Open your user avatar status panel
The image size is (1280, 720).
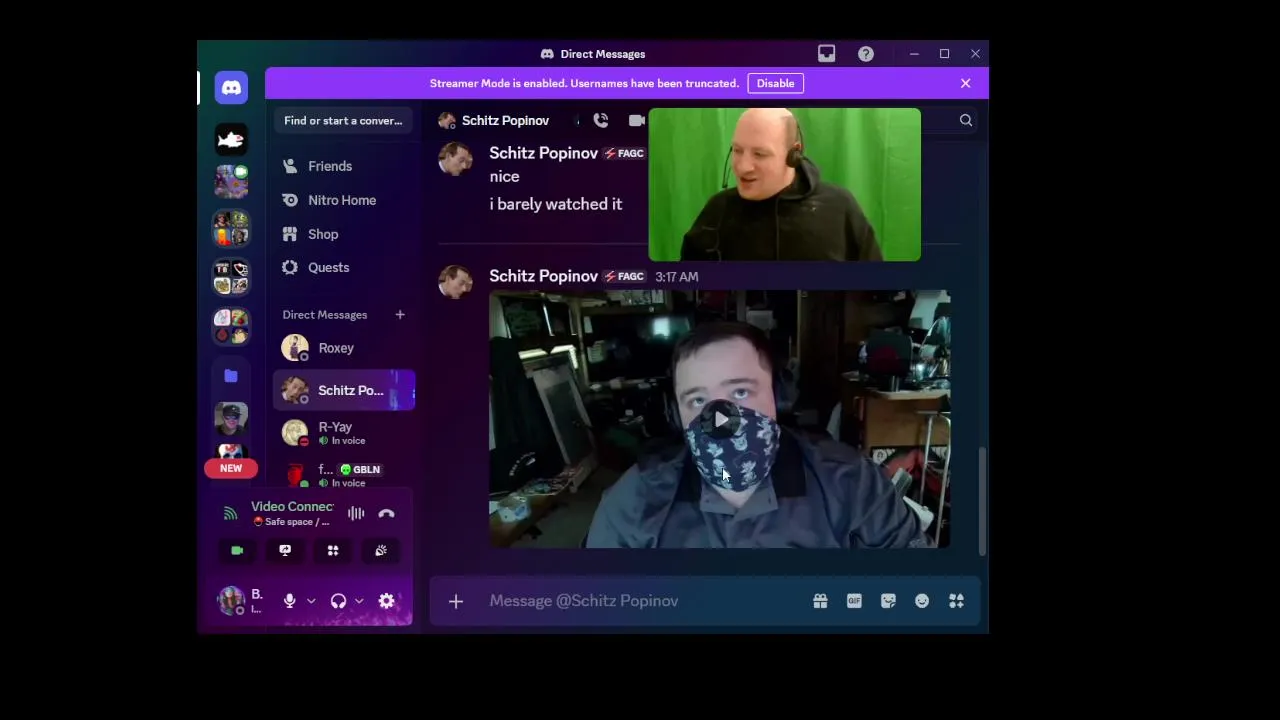(231, 601)
